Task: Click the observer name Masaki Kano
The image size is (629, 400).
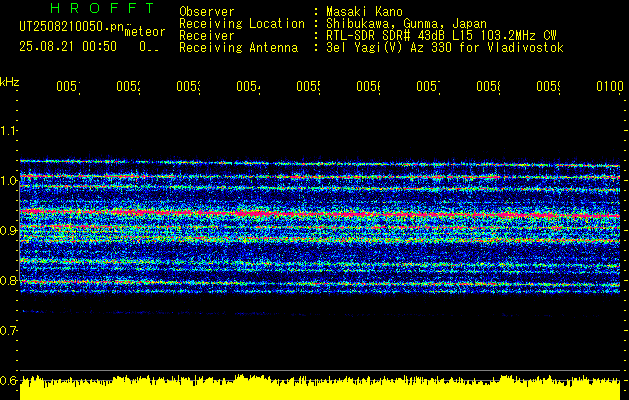Action: pyautogui.click(x=364, y=11)
